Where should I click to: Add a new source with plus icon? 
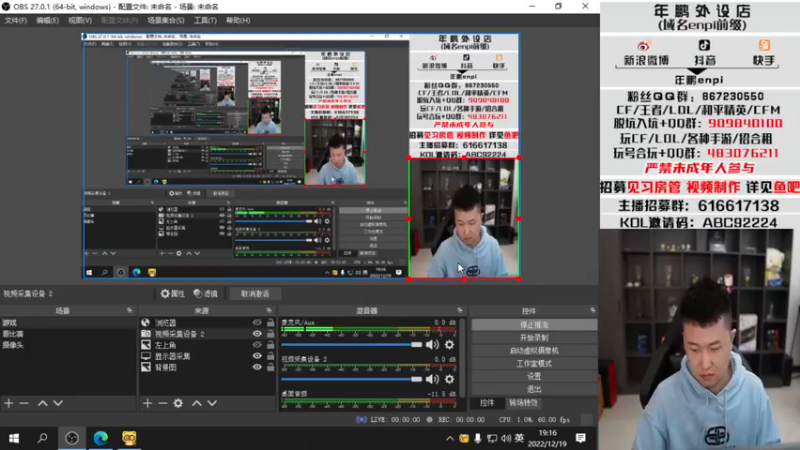click(x=147, y=403)
